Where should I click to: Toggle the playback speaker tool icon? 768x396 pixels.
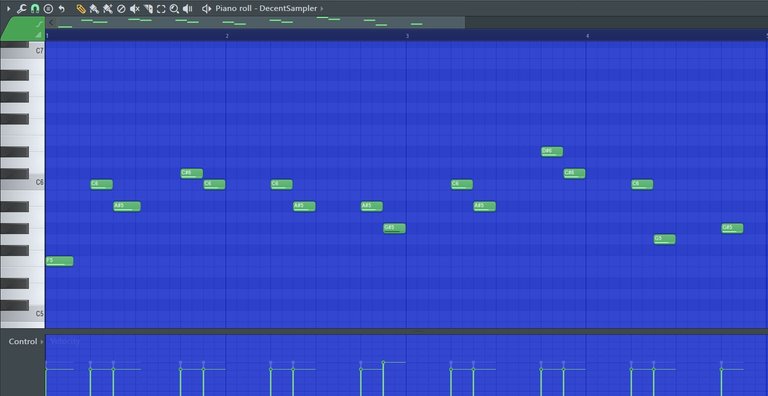click(187, 8)
